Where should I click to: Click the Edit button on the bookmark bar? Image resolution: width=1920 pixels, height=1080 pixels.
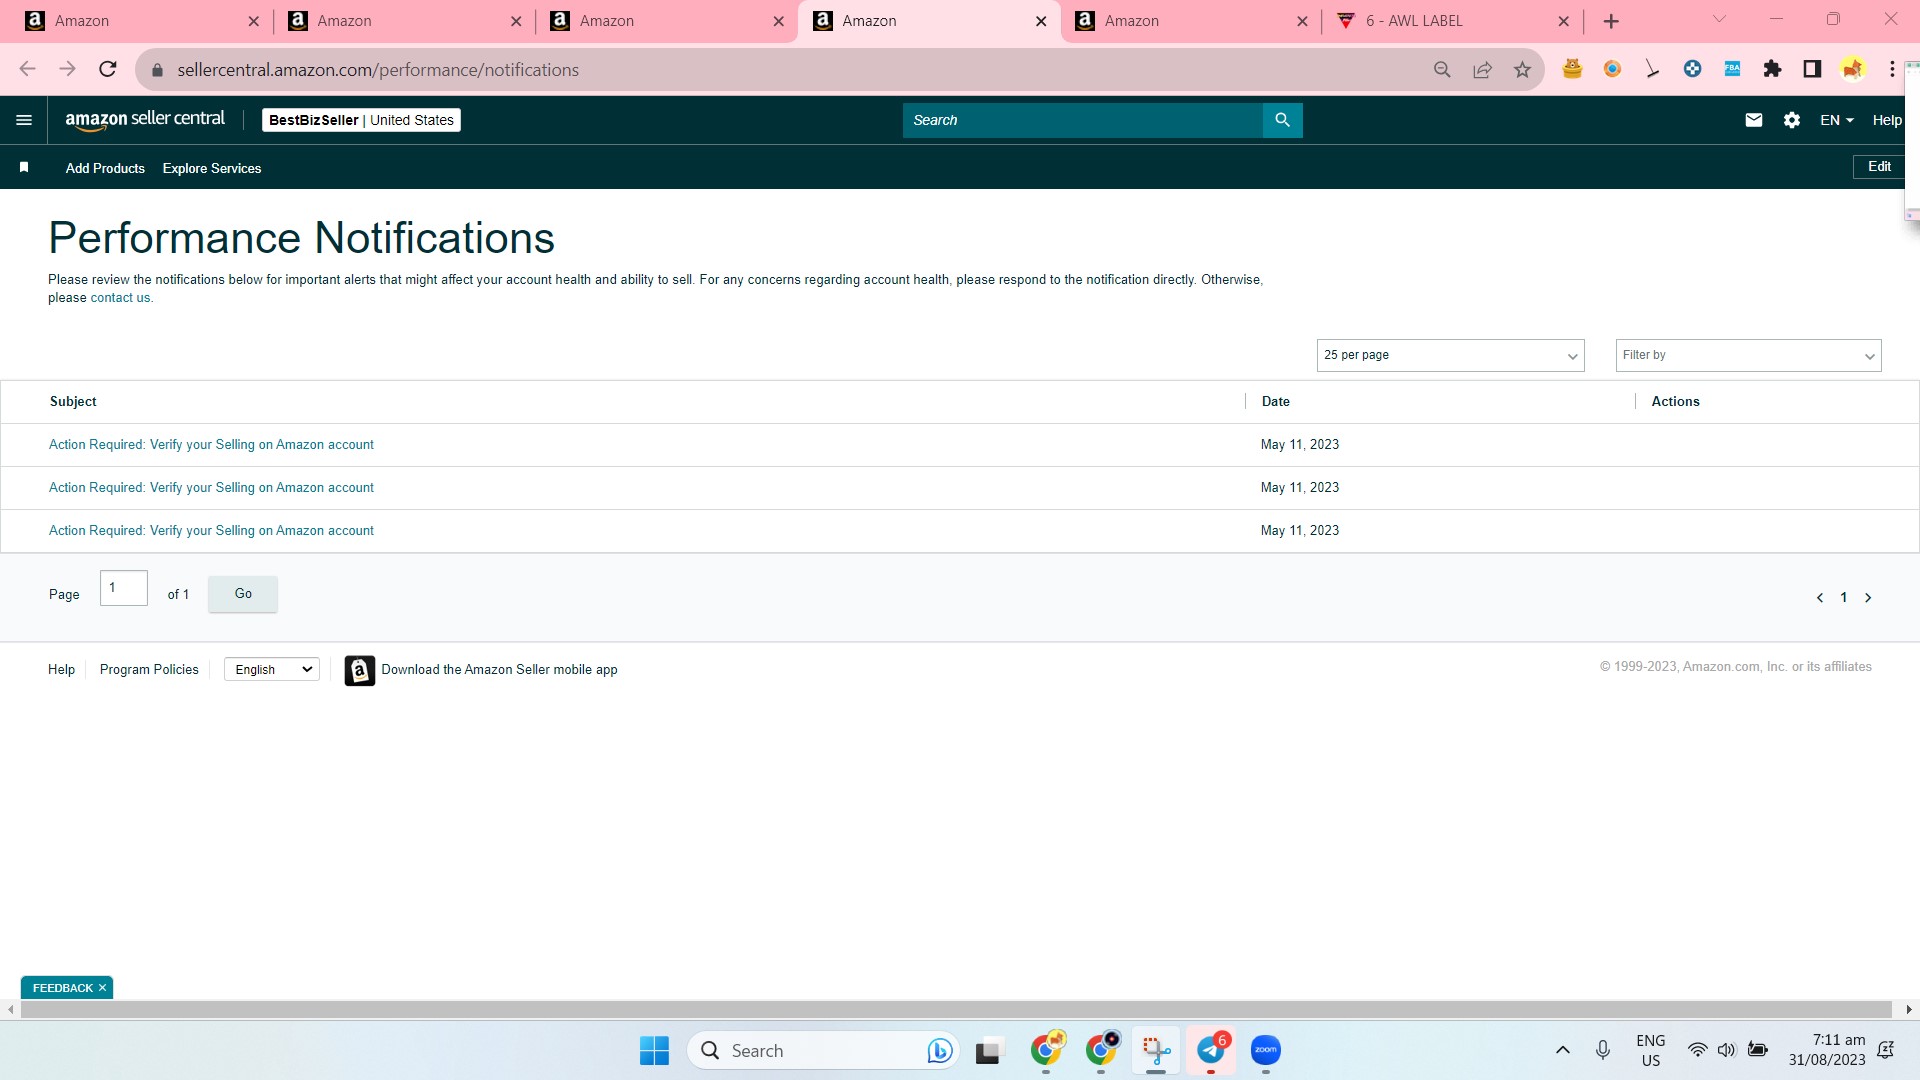click(x=1878, y=167)
